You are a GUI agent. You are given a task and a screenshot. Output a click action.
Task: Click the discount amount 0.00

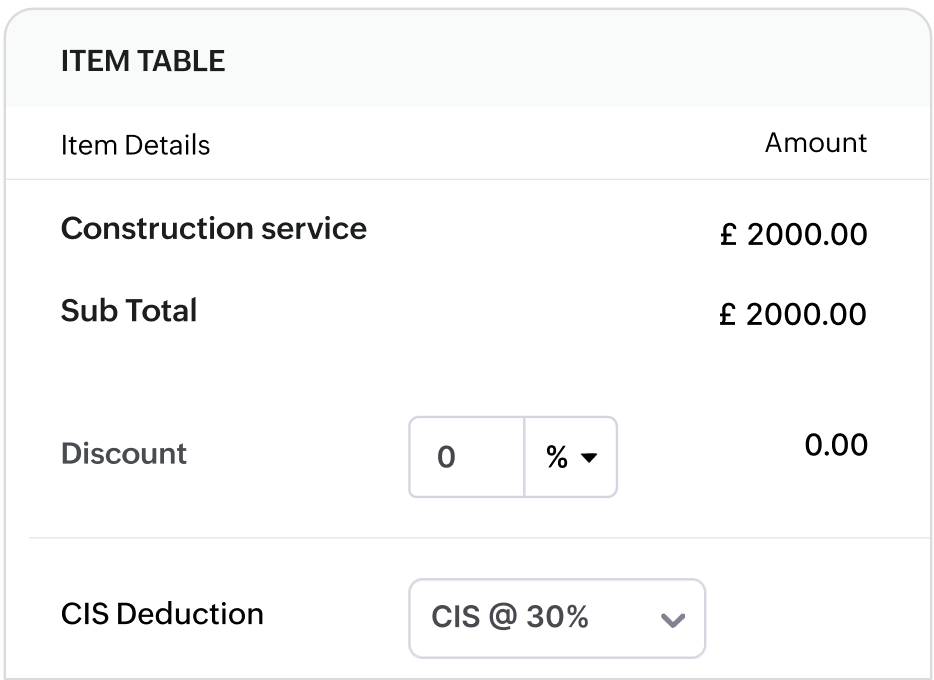836,444
